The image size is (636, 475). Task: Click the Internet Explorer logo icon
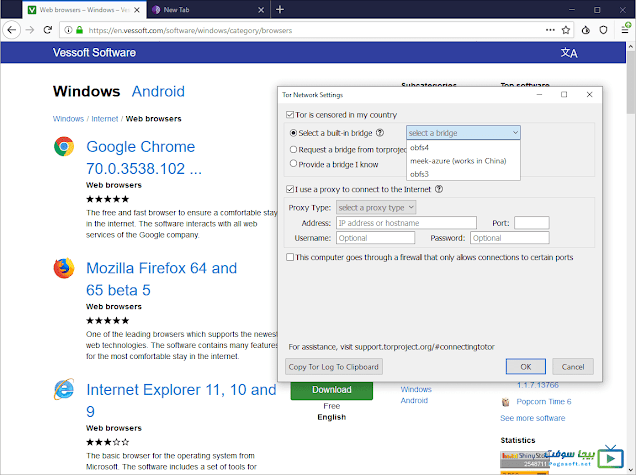click(x=64, y=389)
